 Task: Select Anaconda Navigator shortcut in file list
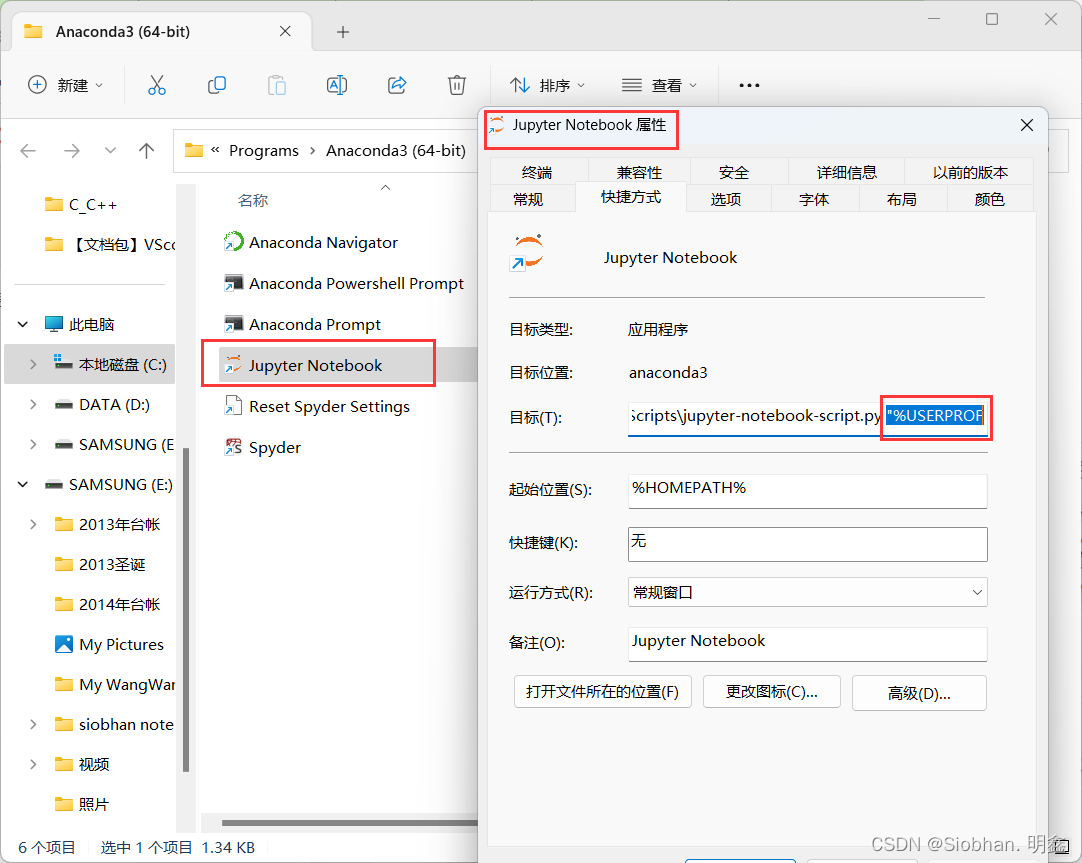pos(311,242)
